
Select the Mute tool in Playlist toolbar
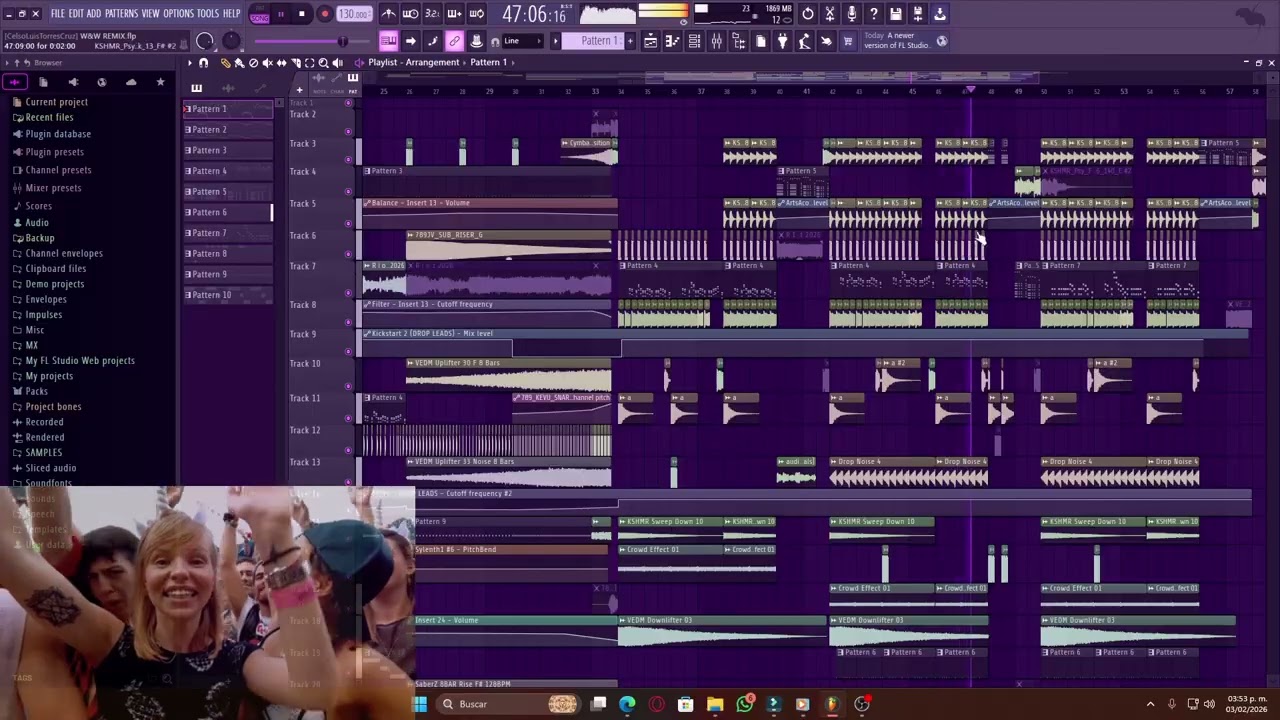point(267,63)
